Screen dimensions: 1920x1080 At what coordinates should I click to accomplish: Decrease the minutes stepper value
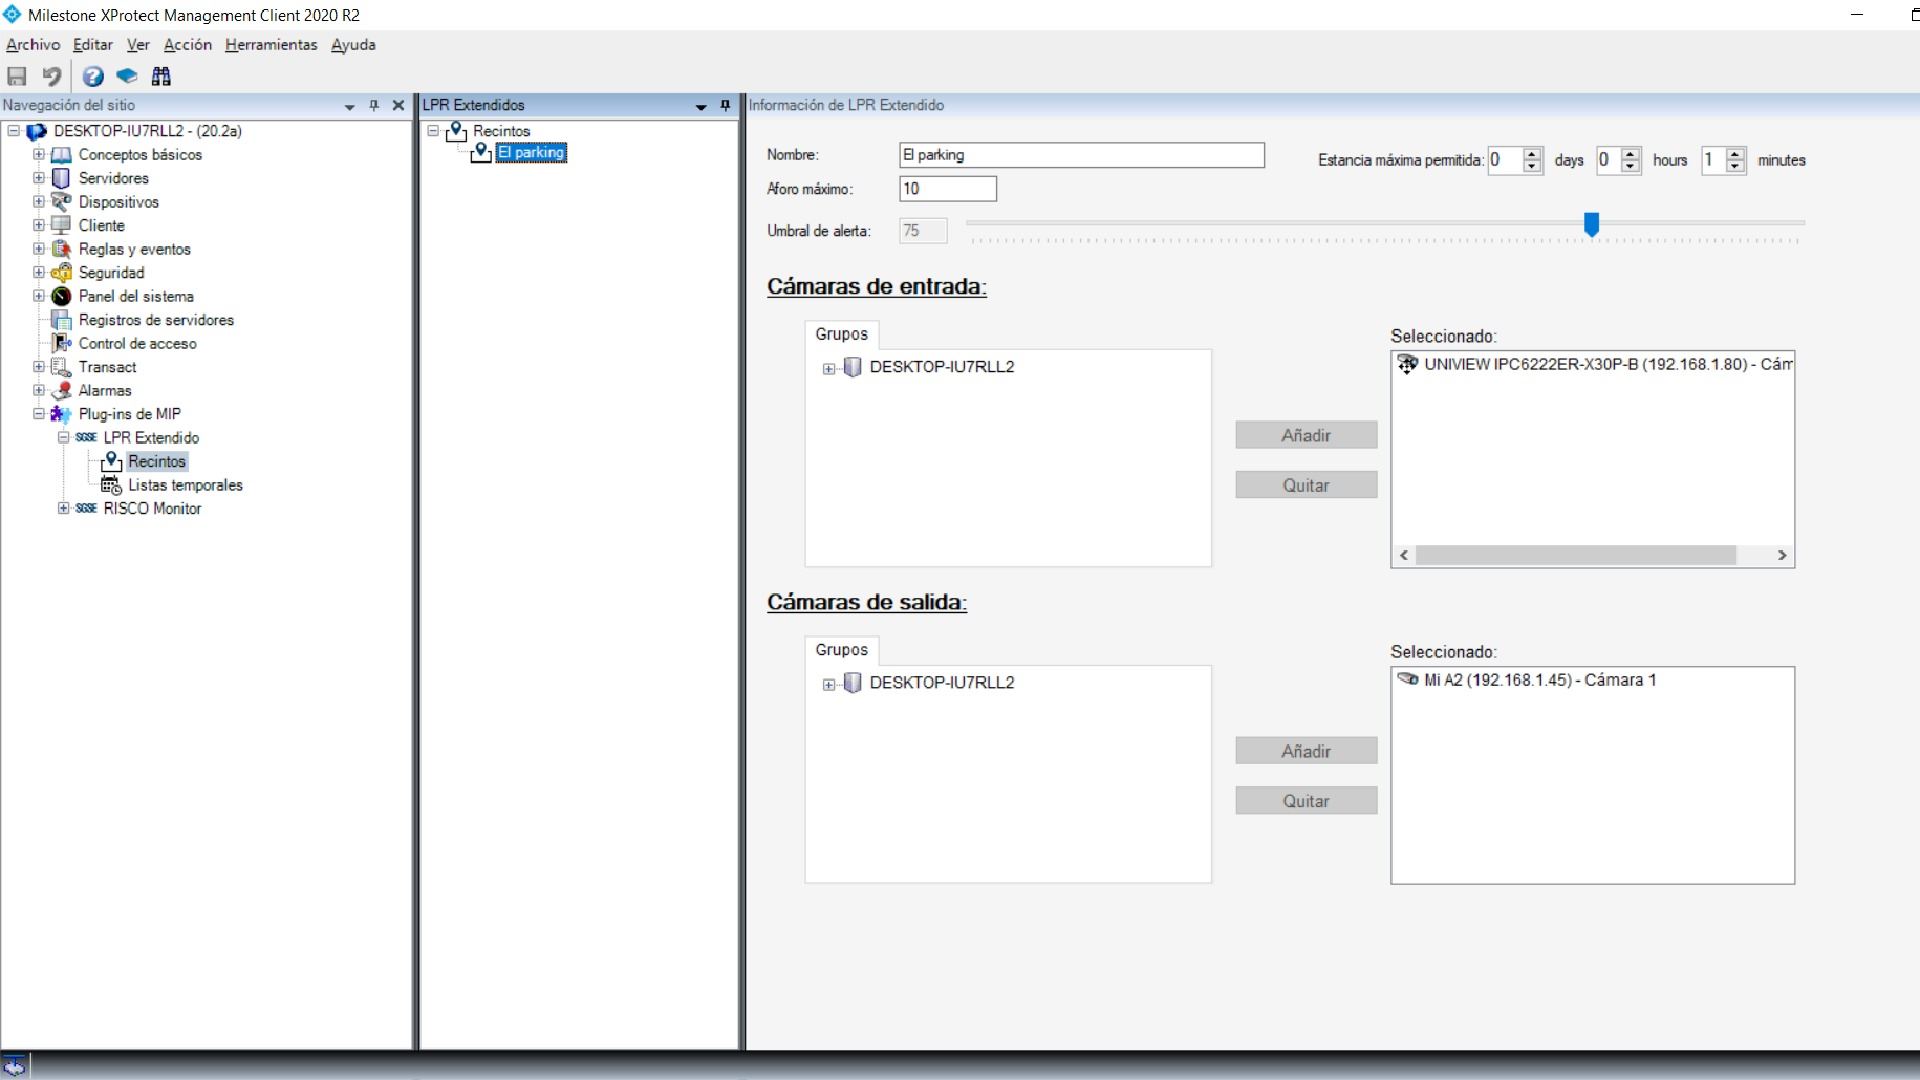(x=1735, y=166)
